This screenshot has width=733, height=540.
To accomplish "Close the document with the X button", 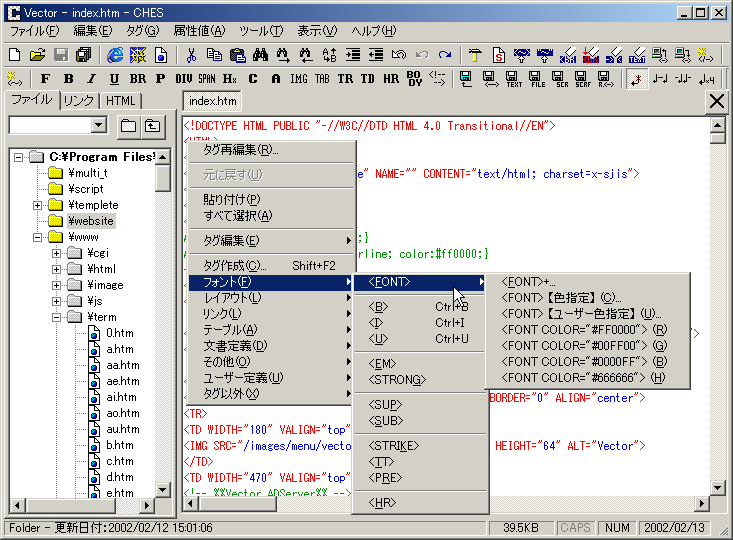I will coord(716,101).
